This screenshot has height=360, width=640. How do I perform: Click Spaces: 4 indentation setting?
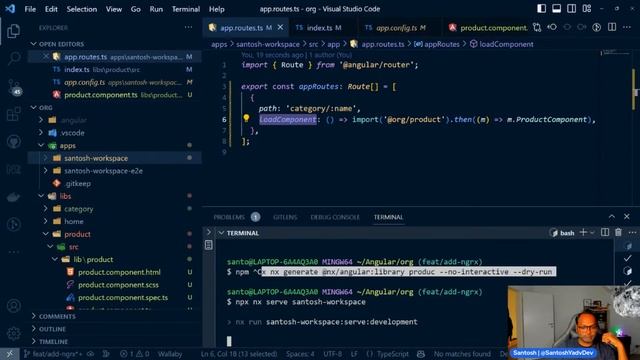click(x=300, y=354)
